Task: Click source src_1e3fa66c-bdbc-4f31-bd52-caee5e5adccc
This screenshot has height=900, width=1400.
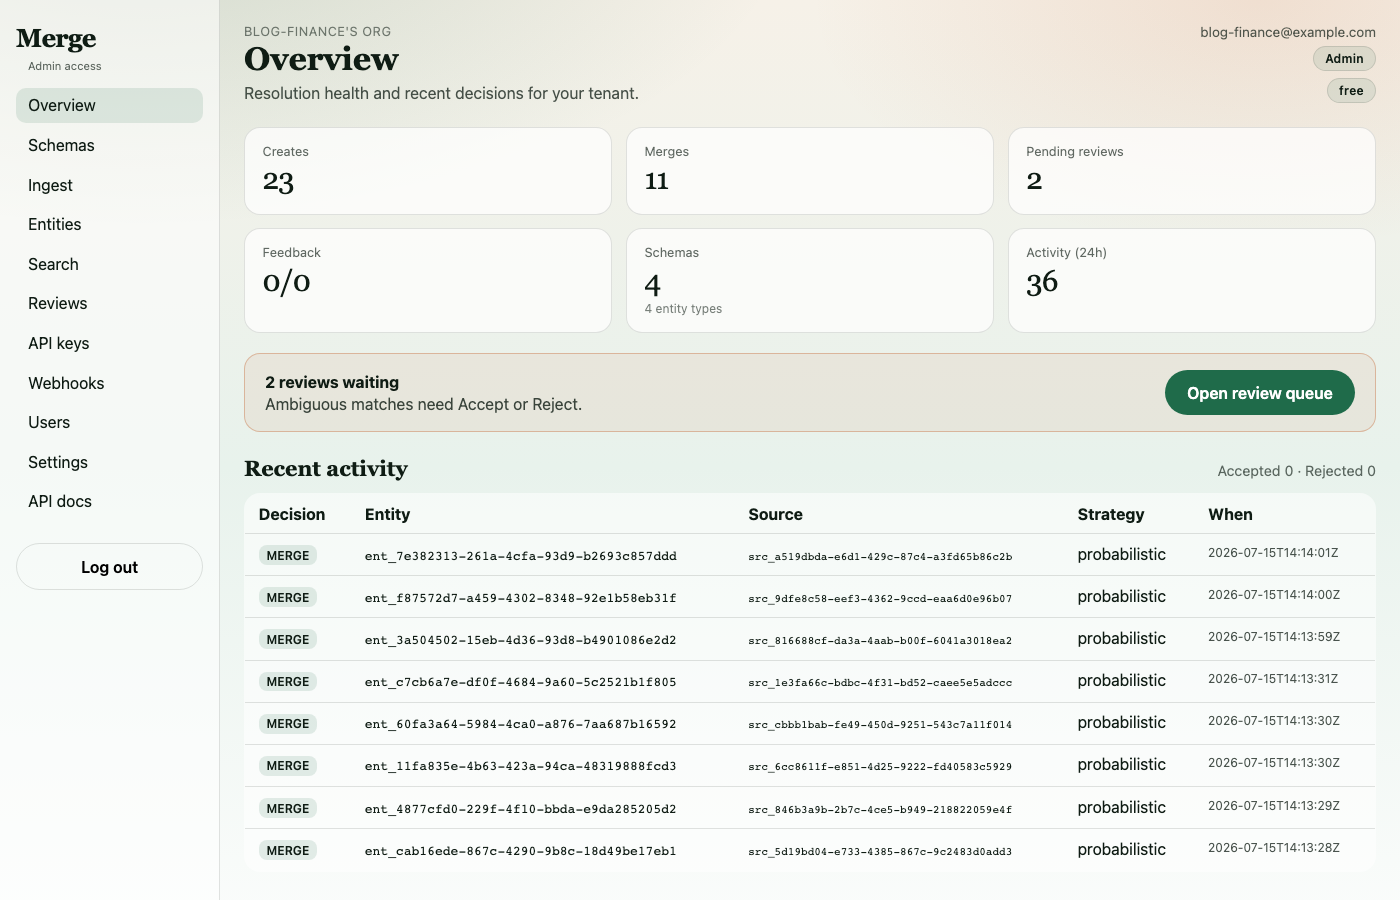Action: (x=880, y=683)
